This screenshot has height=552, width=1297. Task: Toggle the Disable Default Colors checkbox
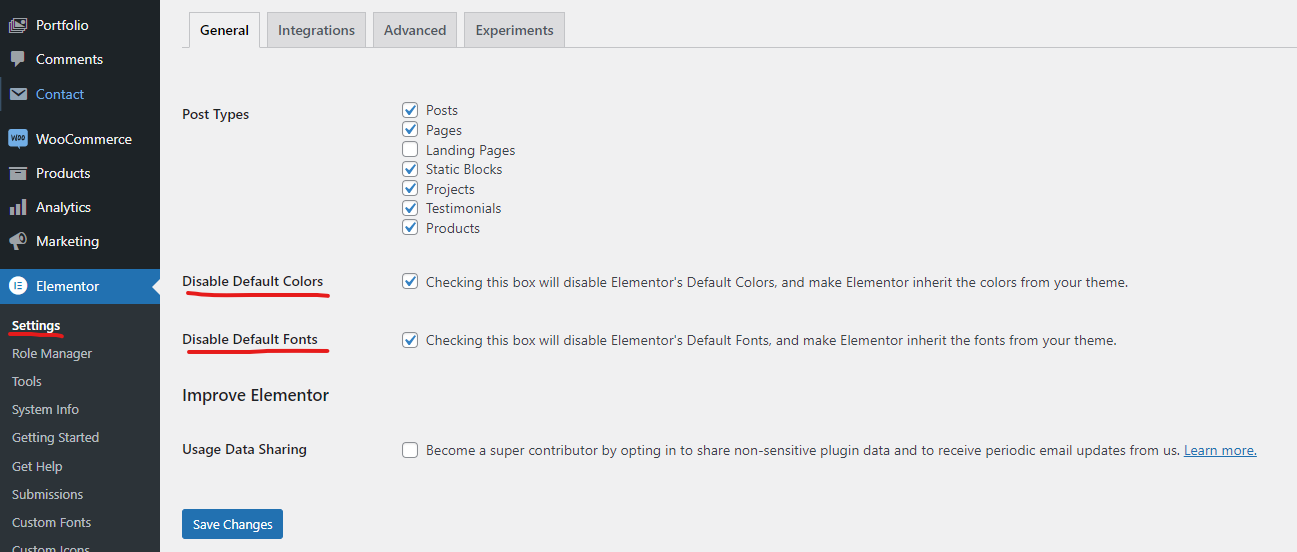pyautogui.click(x=410, y=282)
